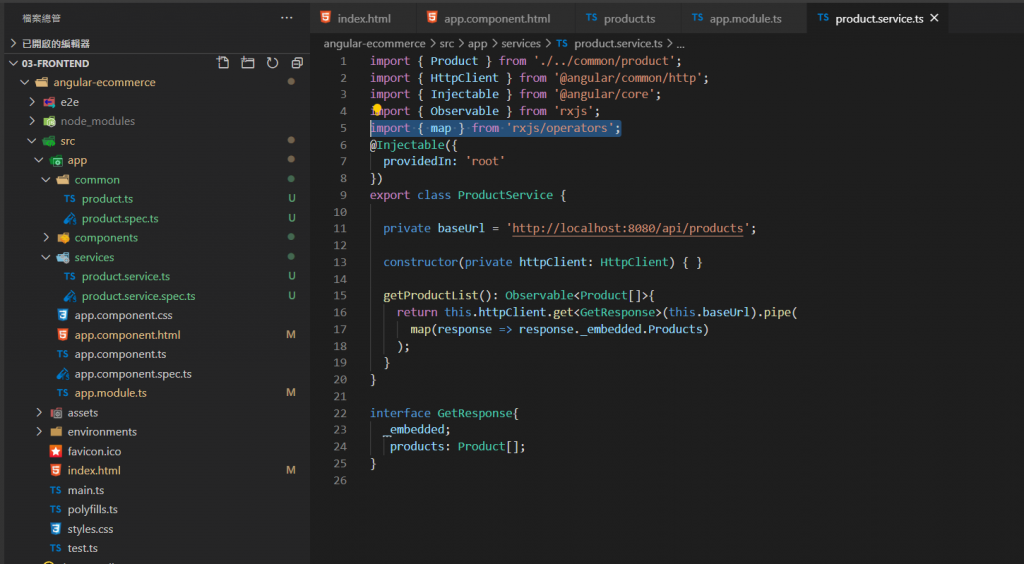
Task: Collapse the src folder chevron
Action: pyautogui.click(x=32, y=140)
